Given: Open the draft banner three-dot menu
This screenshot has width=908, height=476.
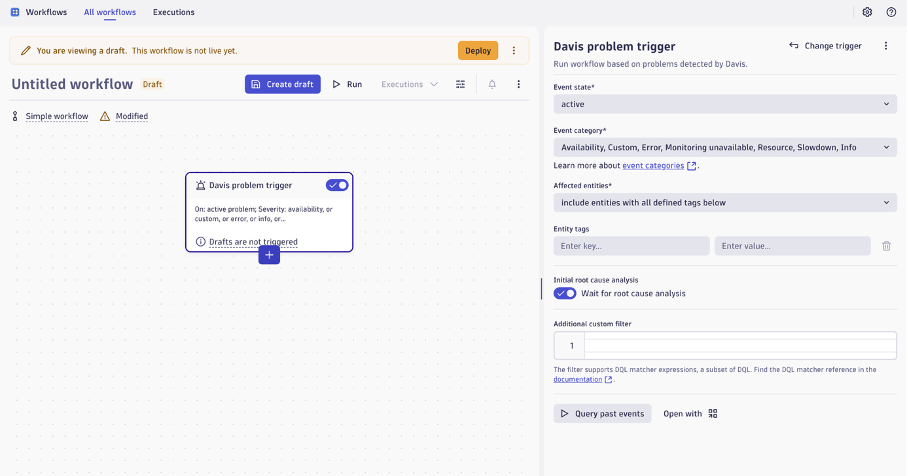Looking at the screenshot, I should pyautogui.click(x=514, y=51).
